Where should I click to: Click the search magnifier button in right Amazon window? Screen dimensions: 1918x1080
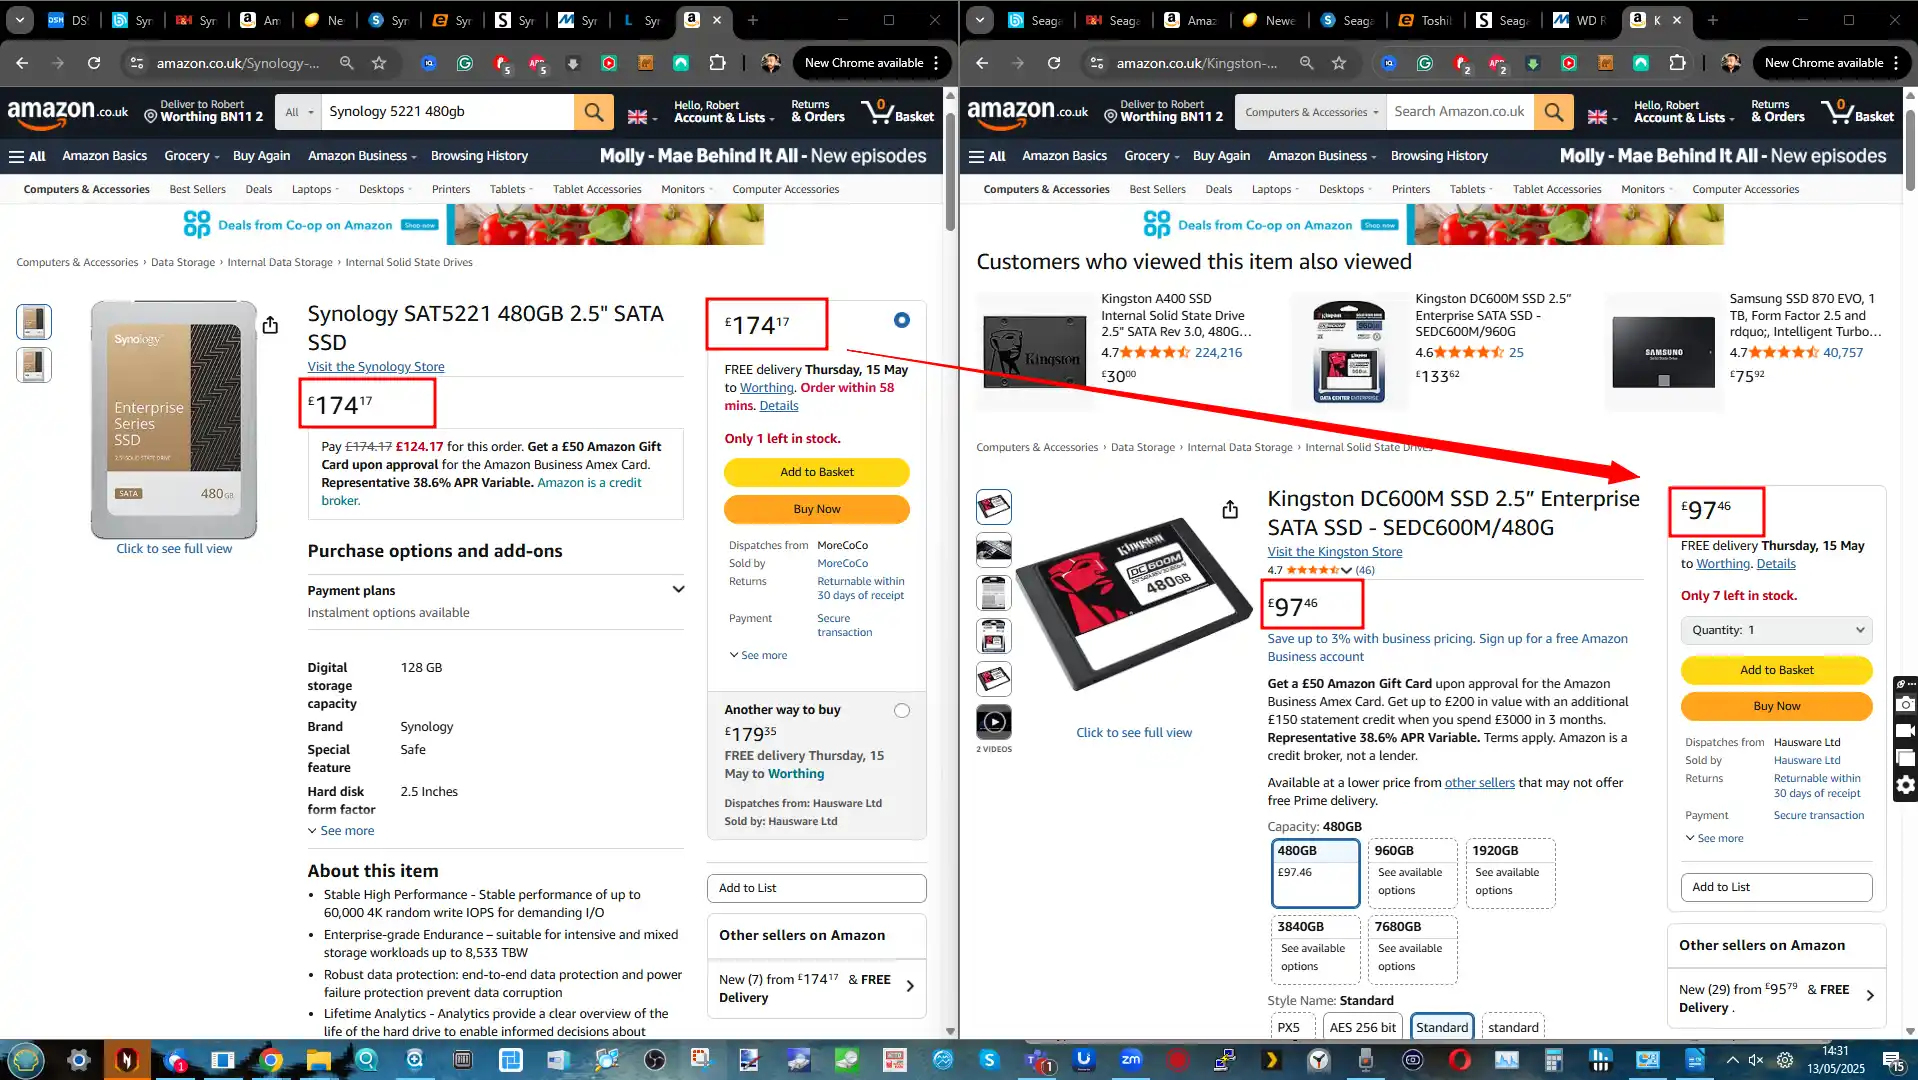[x=1554, y=112]
